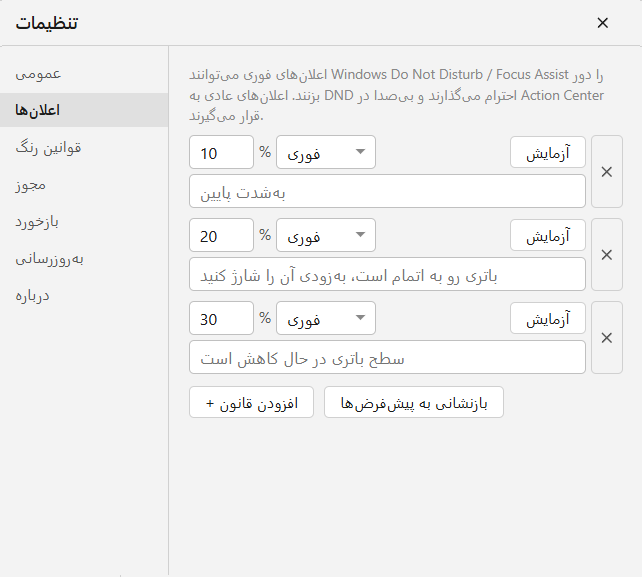Click the افزودن قانون + button

click(x=251, y=403)
